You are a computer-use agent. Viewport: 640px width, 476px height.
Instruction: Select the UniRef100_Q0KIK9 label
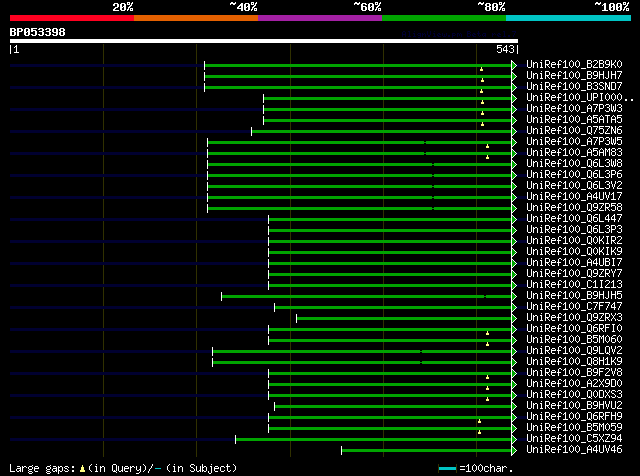[x=574, y=251]
